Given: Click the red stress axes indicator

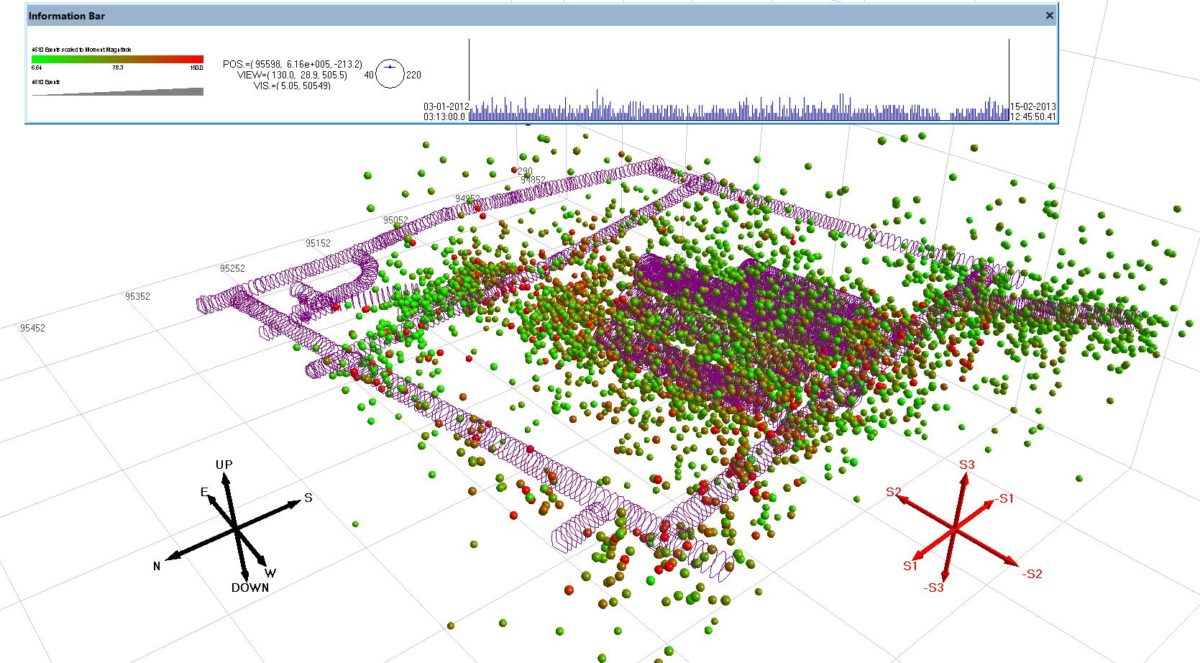Looking at the screenshot, I should coord(955,526).
